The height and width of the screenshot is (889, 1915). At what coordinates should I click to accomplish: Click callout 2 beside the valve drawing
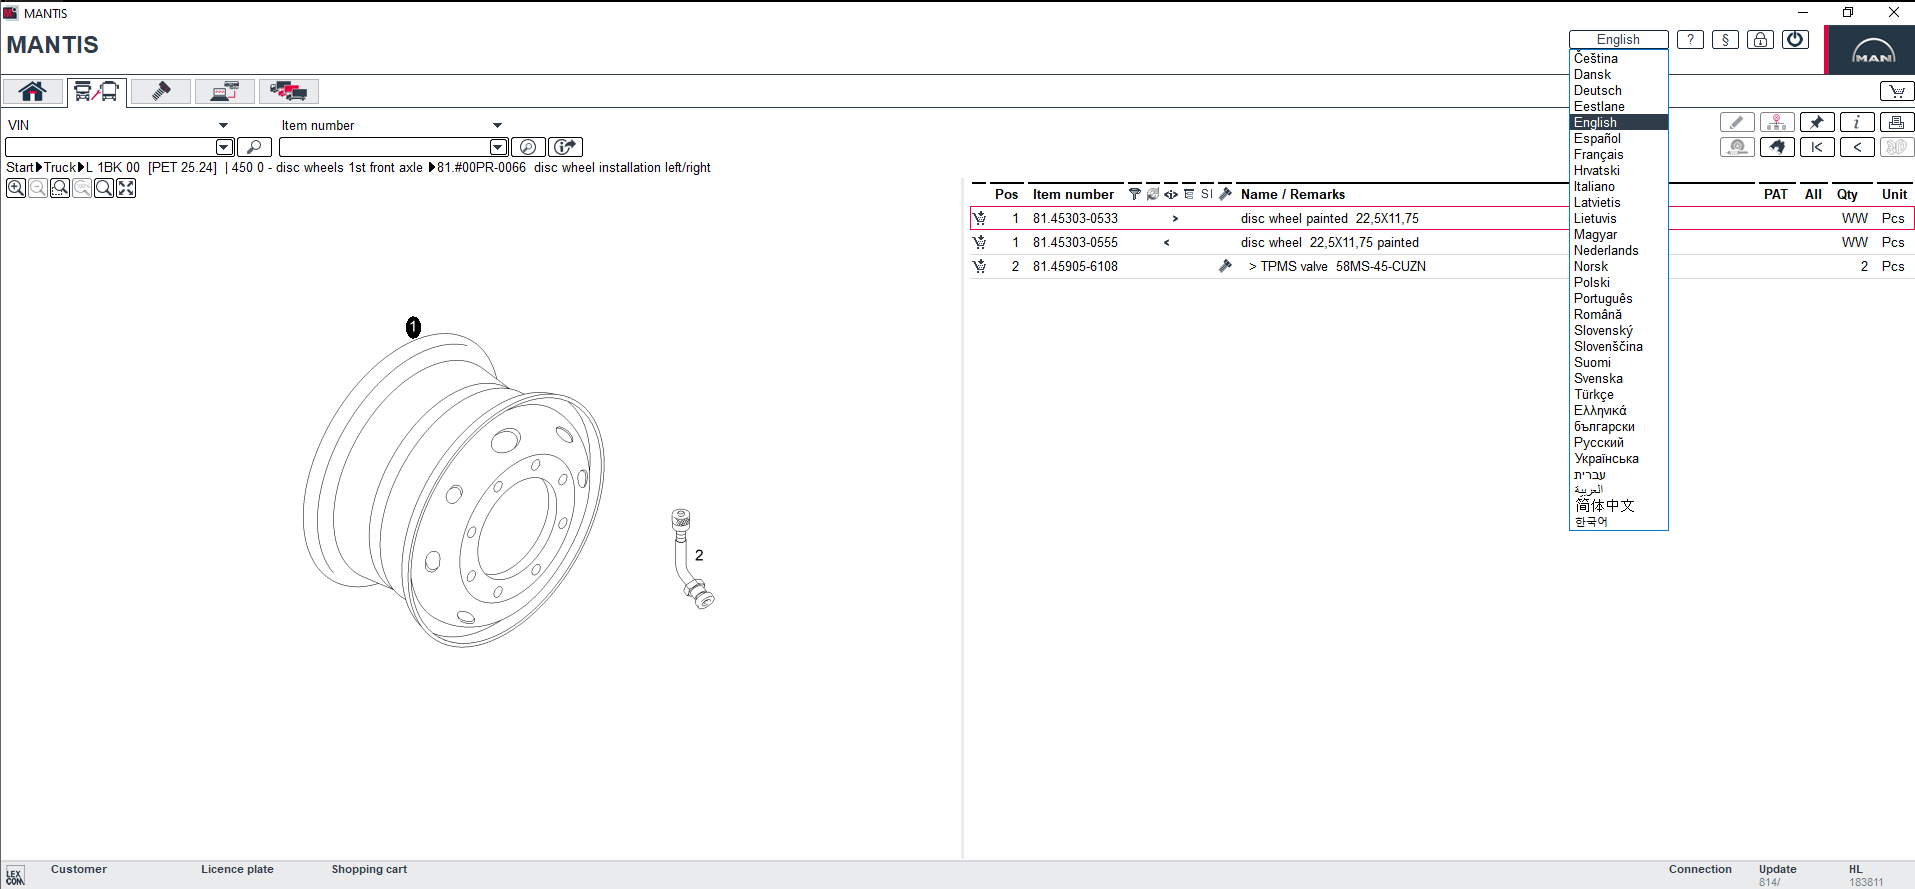click(x=699, y=555)
